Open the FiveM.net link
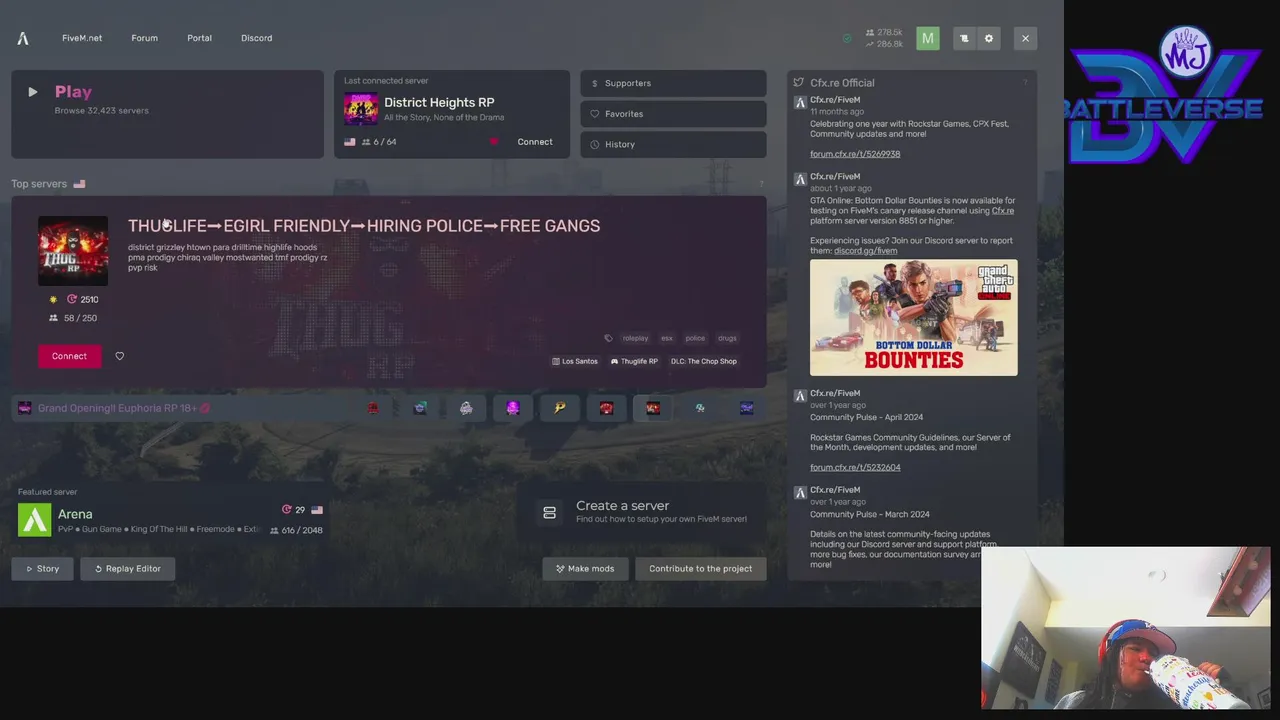Screen dimensions: 1280x720 pyautogui.click(x=82, y=38)
